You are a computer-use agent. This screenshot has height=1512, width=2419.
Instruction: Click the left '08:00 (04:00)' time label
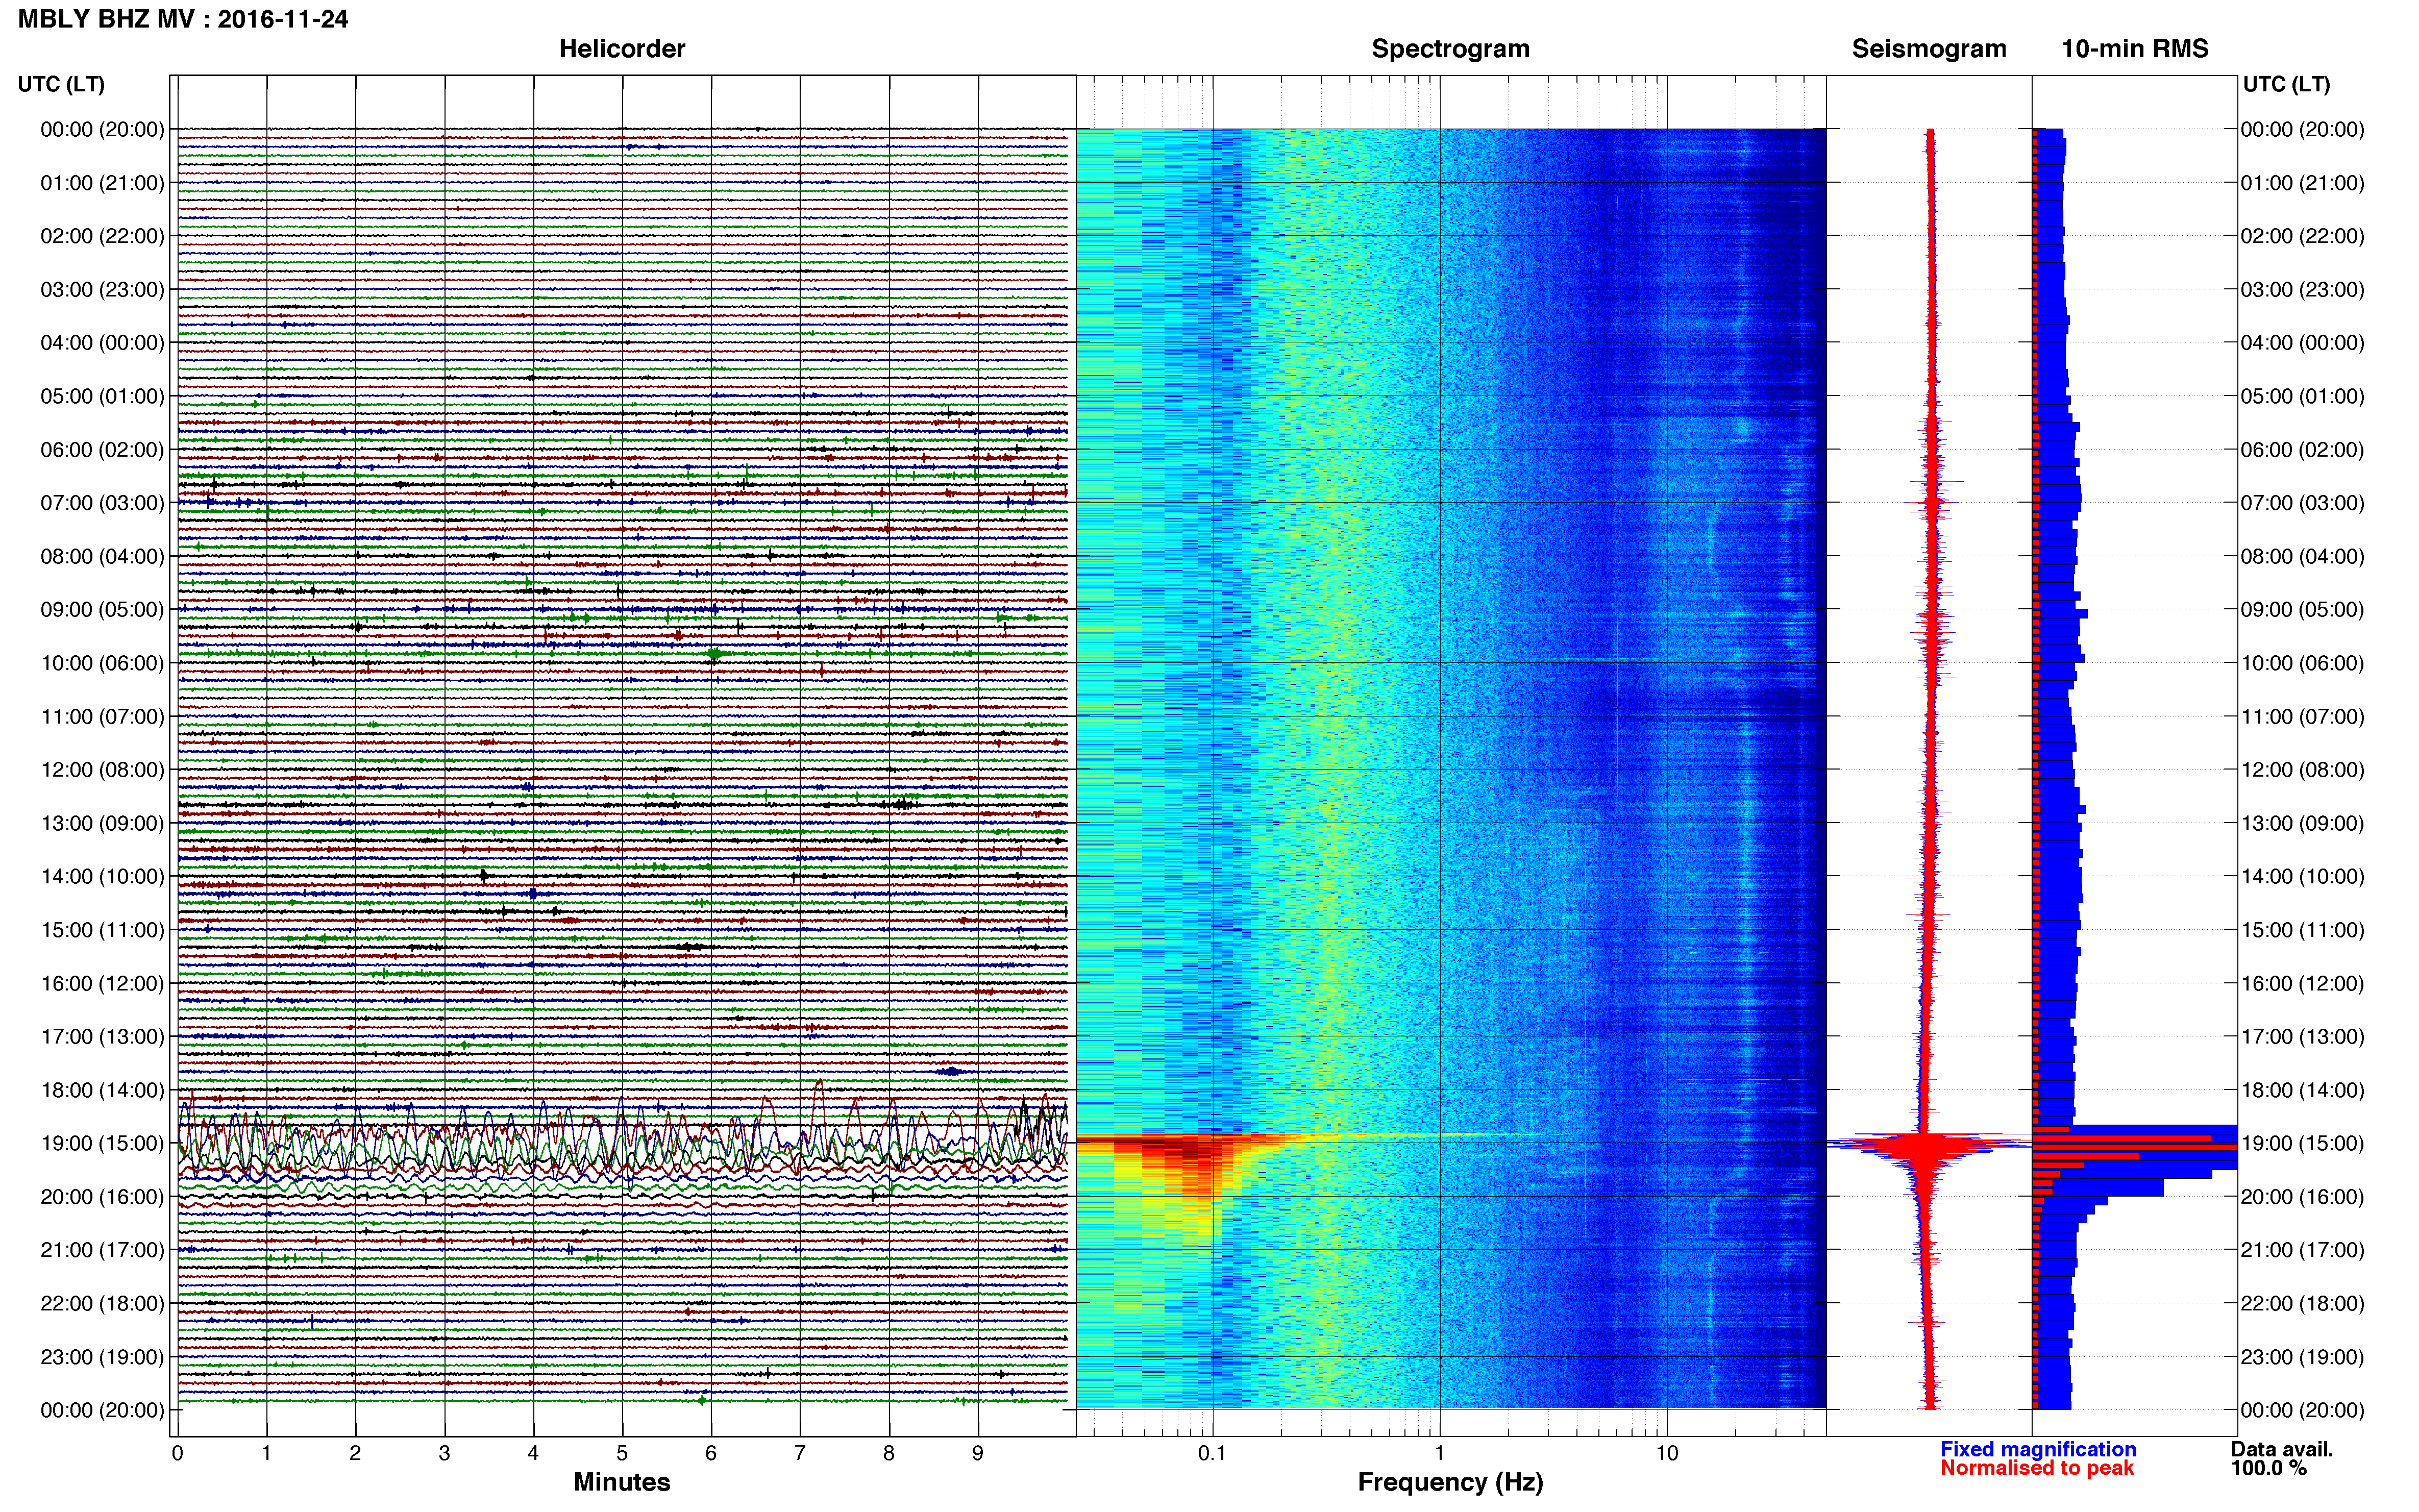[x=102, y=556]
